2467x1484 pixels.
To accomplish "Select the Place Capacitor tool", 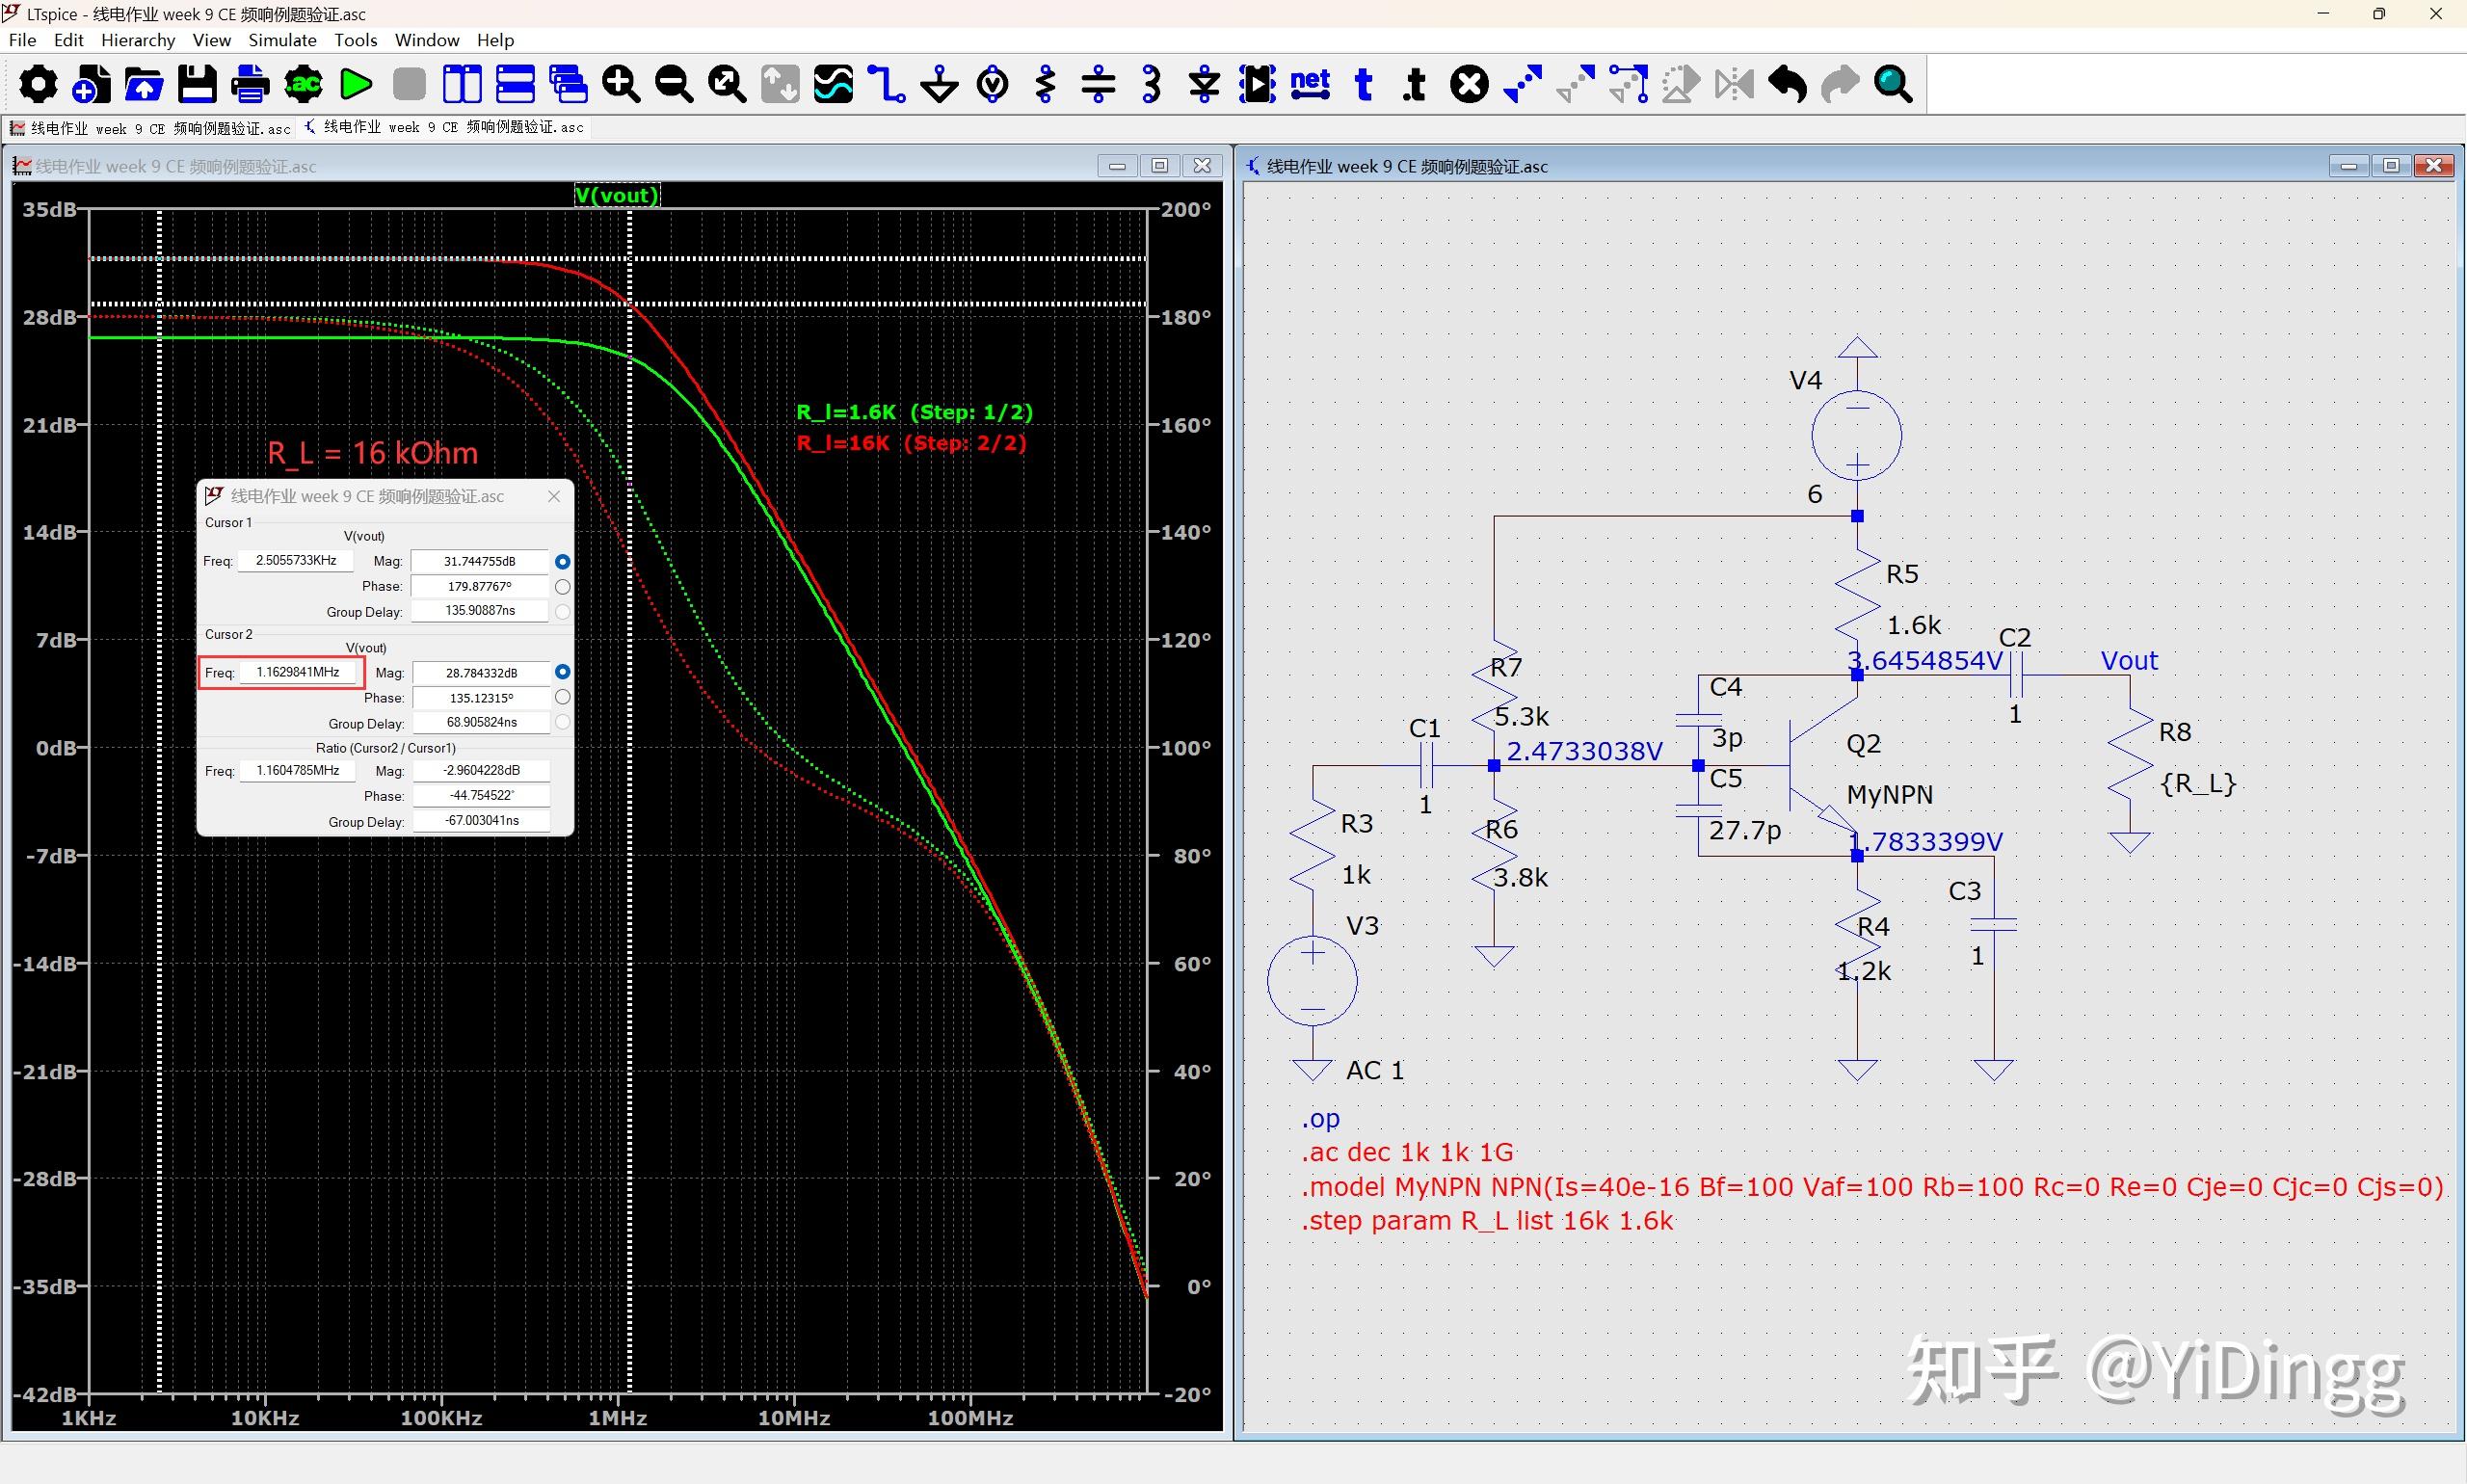I will (1098, 84).
